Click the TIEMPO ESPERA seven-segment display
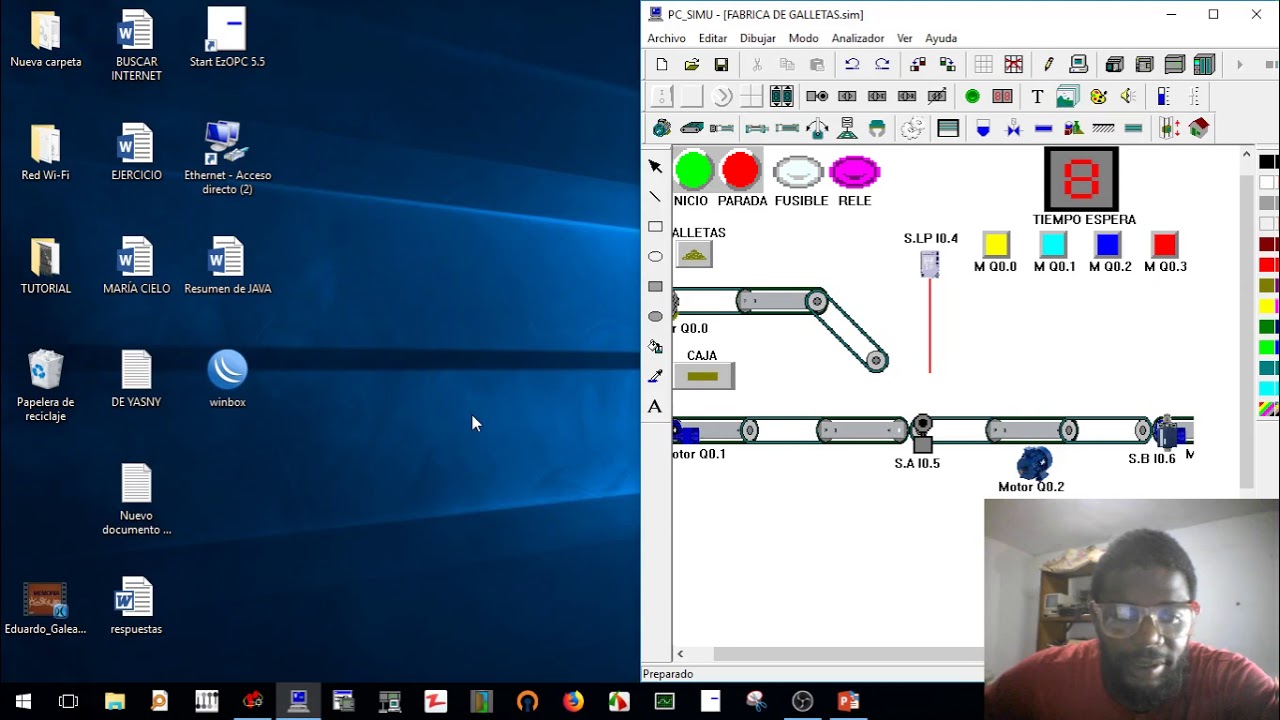This screenshot has height=720, width=1280. (x=1081, y=179)
